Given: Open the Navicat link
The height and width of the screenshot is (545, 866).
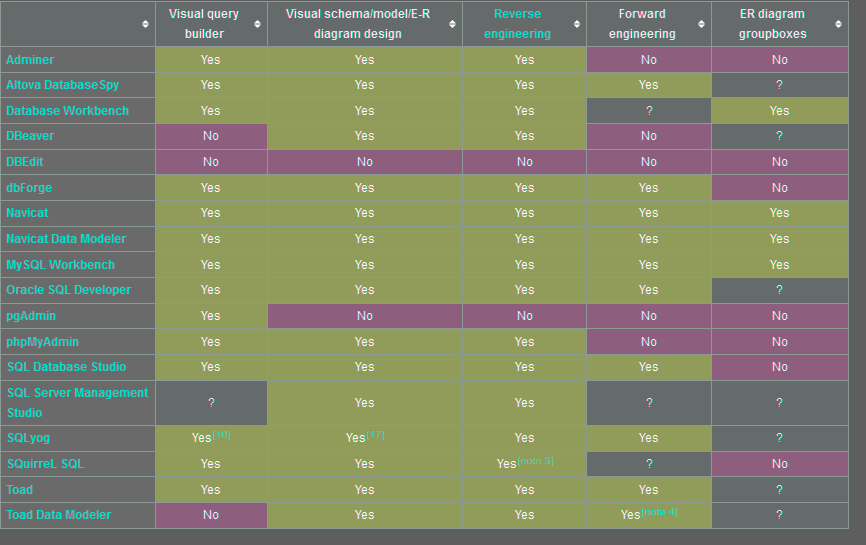Looking at the screenshot, I should click(27, 213).
